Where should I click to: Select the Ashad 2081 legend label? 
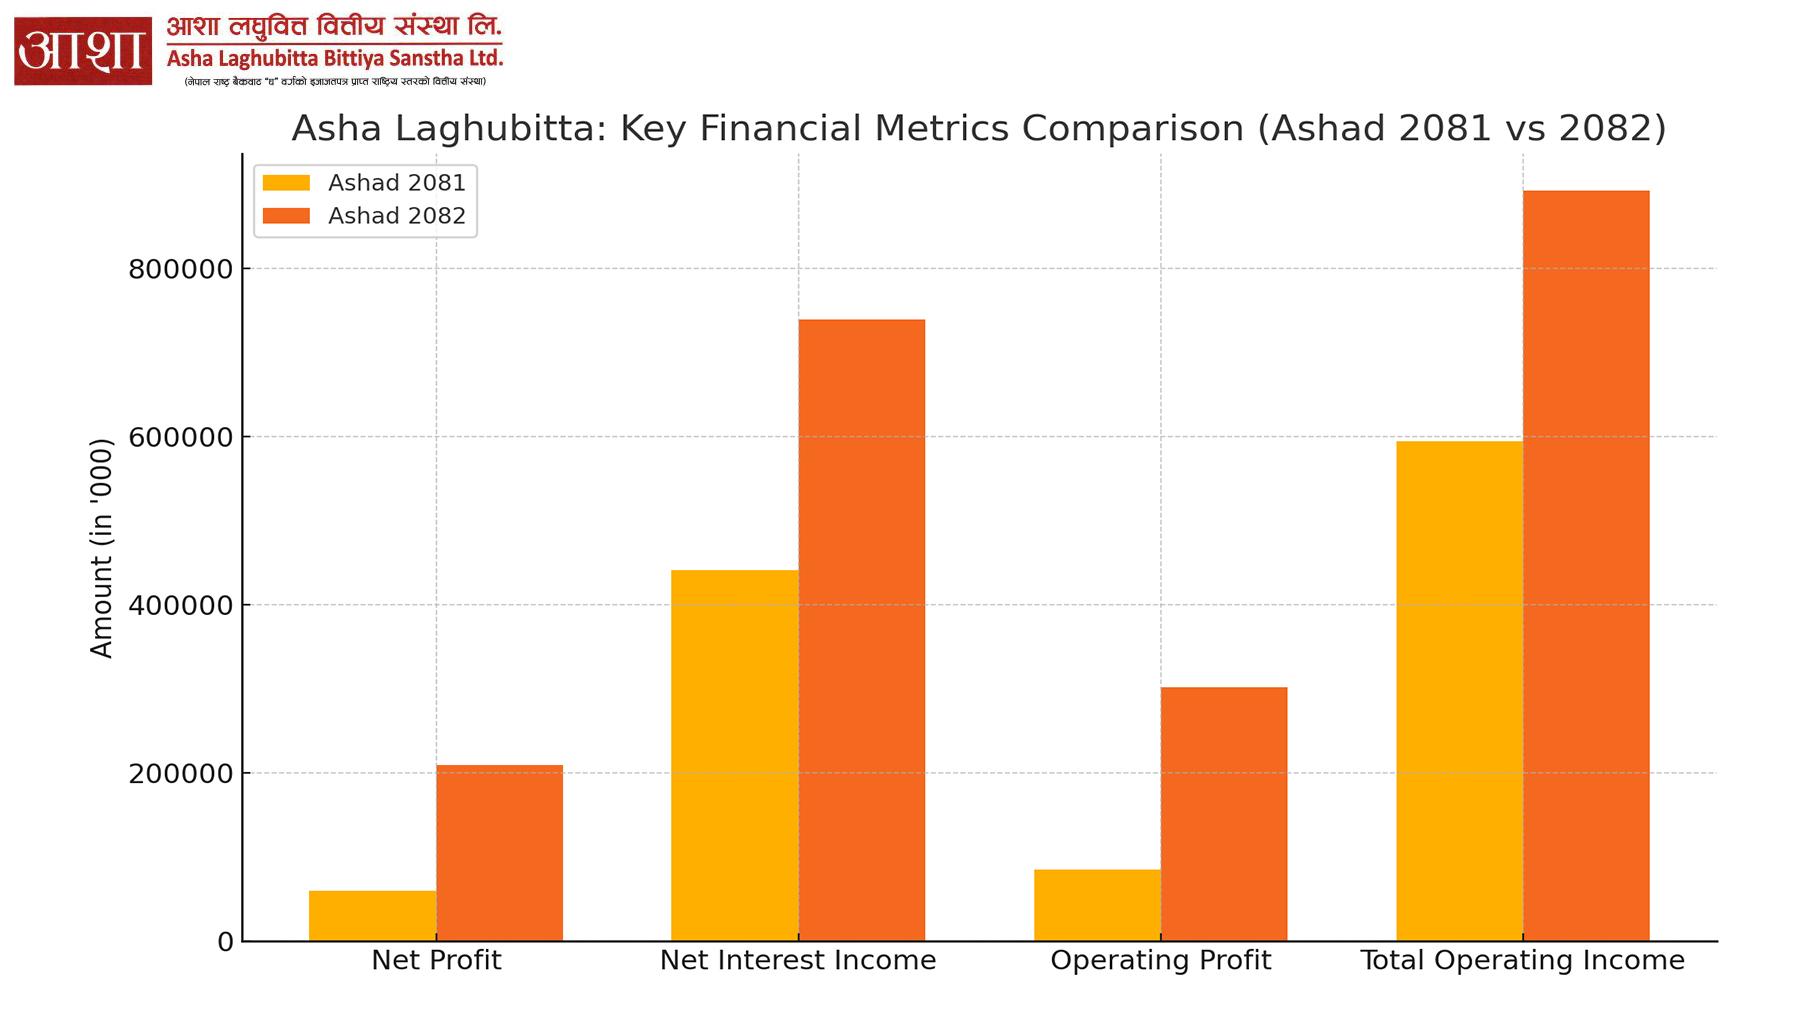pyautogui.click(x=397, y=183)
